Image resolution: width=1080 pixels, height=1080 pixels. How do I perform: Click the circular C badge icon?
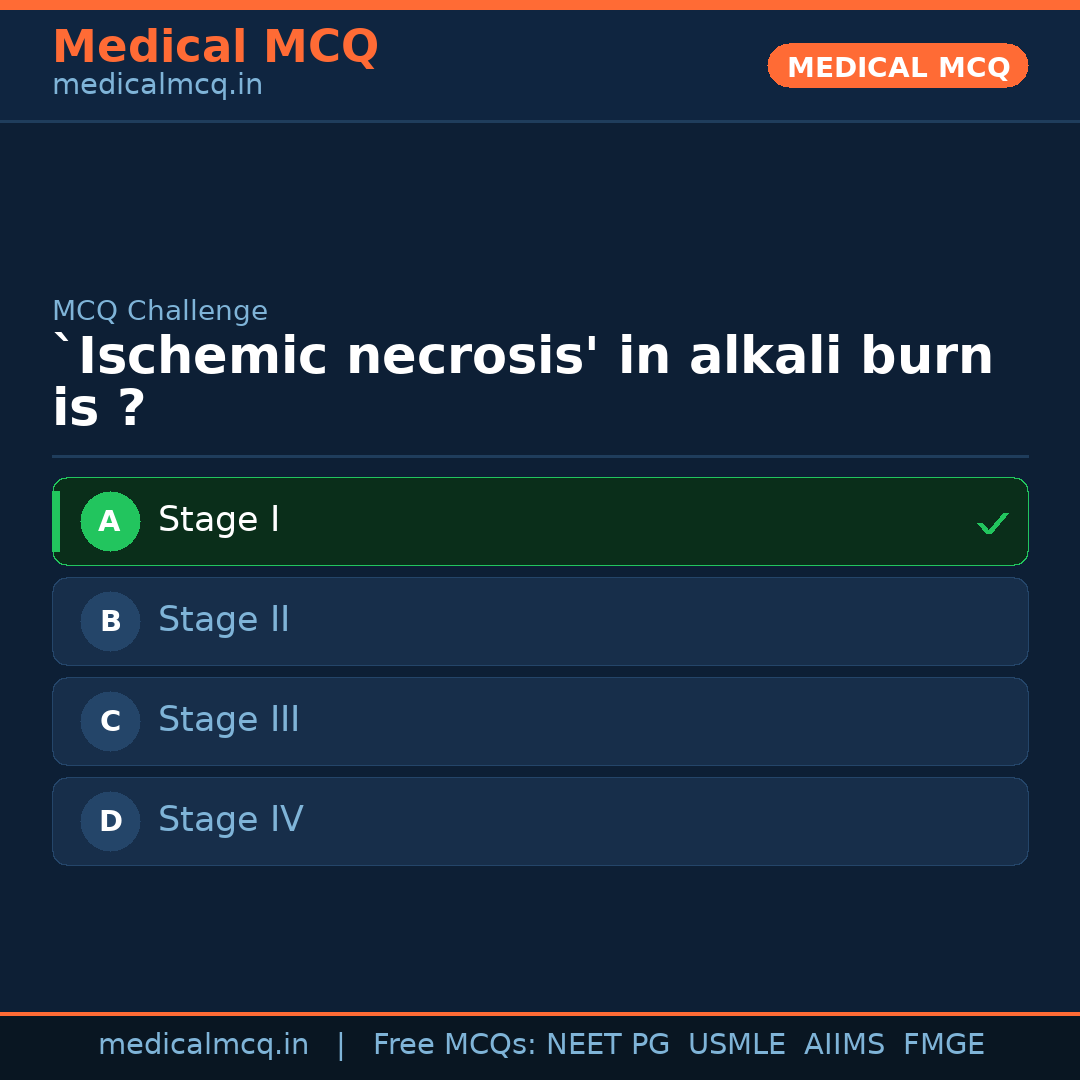click(110, 721)
